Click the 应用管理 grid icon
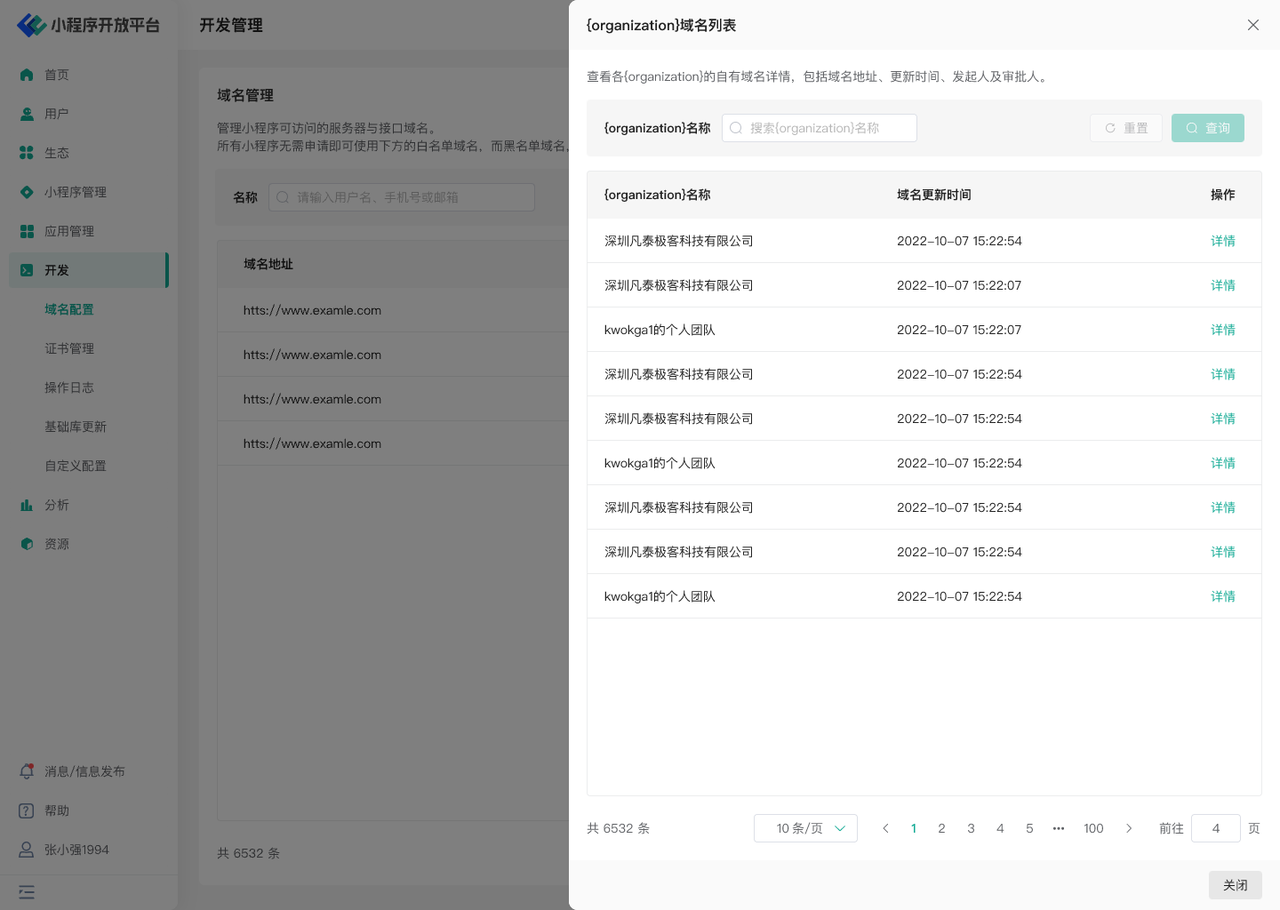Screen dimensions: 1280x910 click(27, 231)
